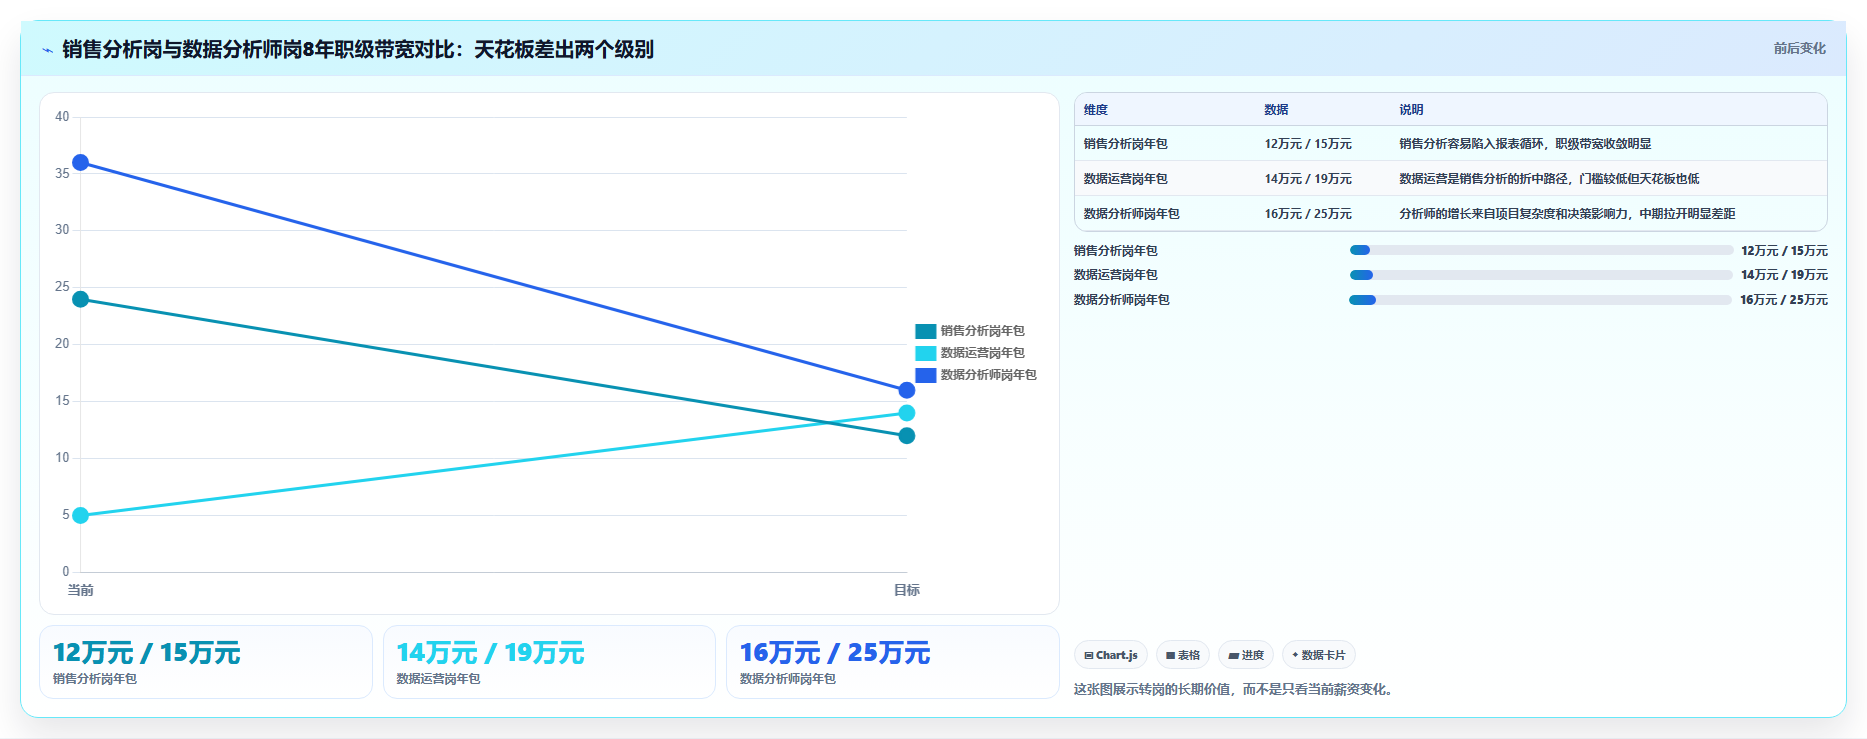Viewport: 1867px width, 739px height.
Task: Select table cell 销售分析岗年包
Action: pos(1126,144)
